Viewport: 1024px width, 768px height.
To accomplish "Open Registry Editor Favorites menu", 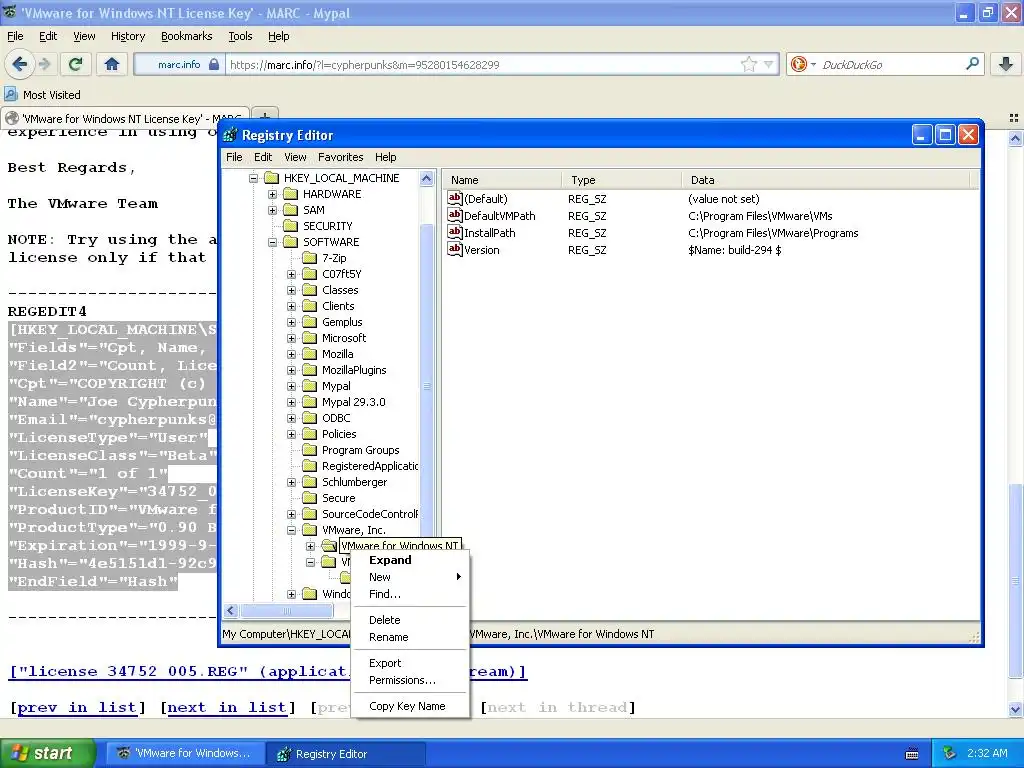I will [x=340, y=157].
